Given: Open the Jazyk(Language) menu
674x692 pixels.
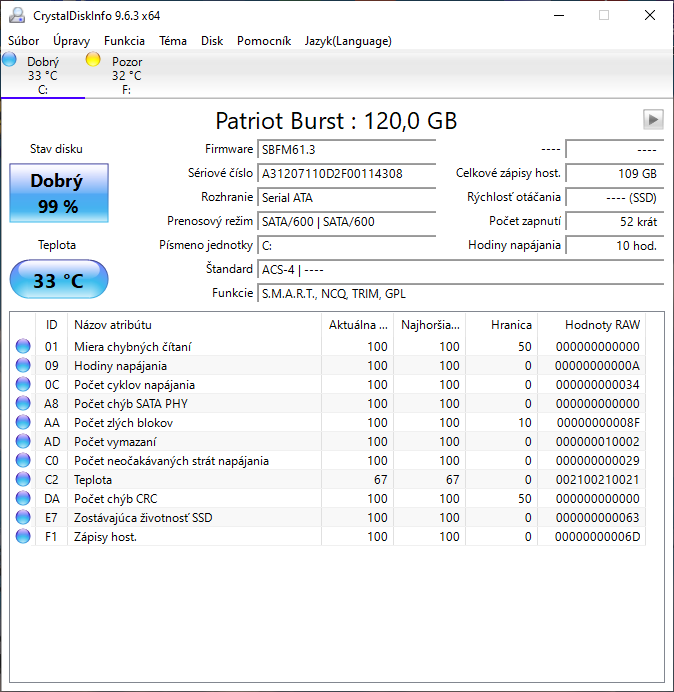Looking at the screenshot, I should pyautogui.click(x=348, y=41).
